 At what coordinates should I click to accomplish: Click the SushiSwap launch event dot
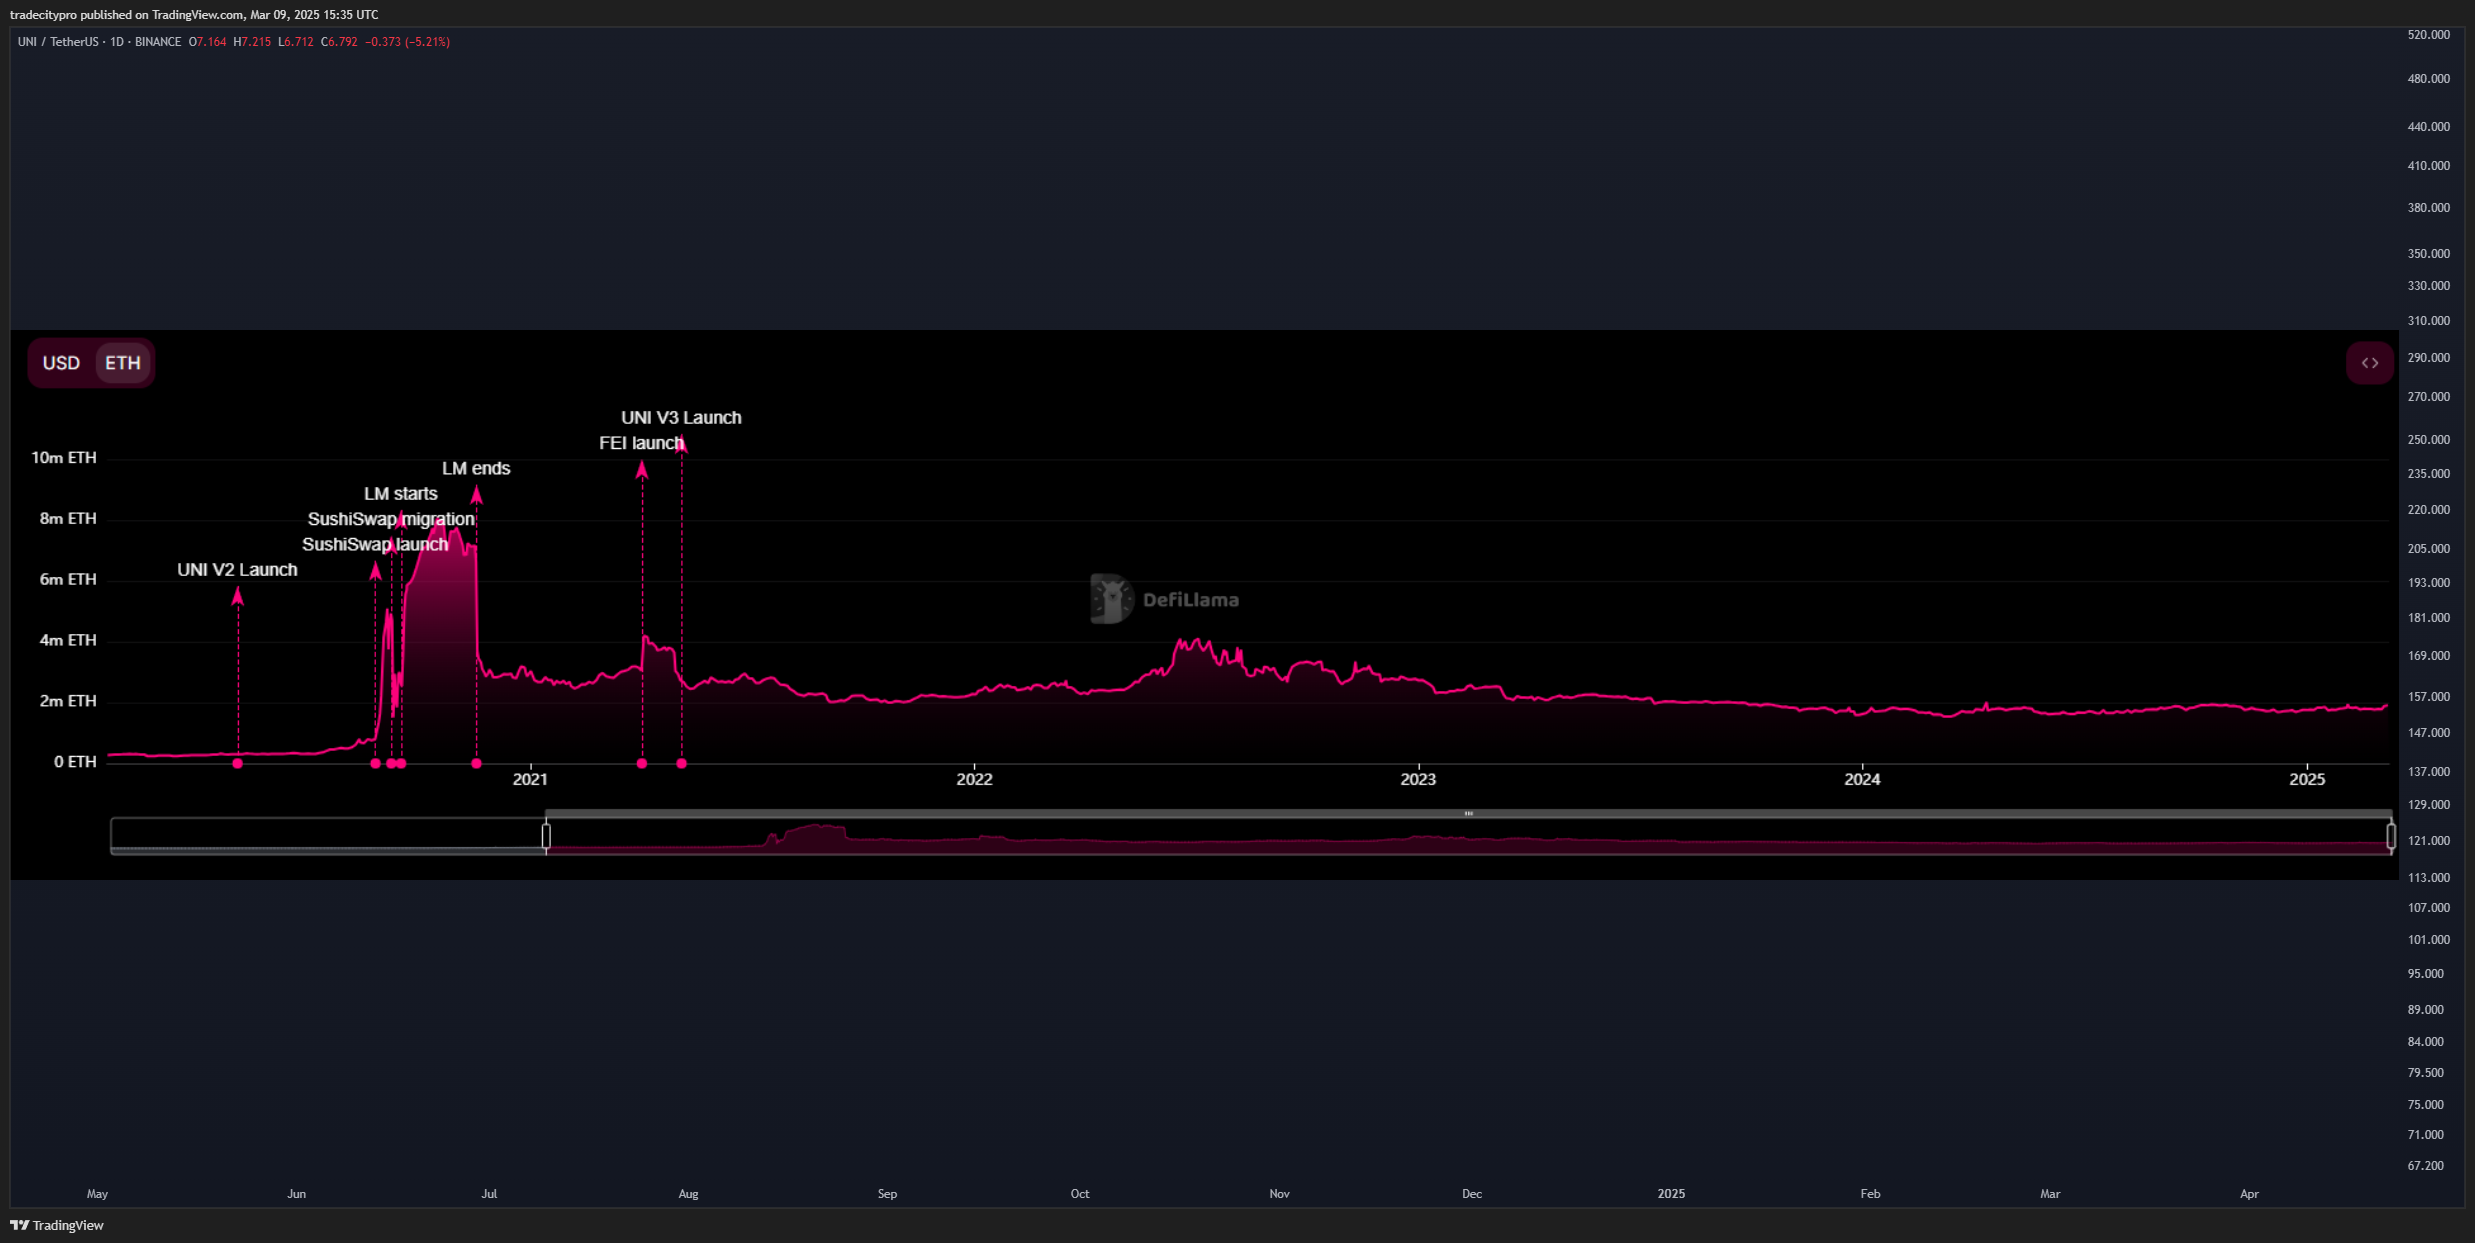point(376,764)
